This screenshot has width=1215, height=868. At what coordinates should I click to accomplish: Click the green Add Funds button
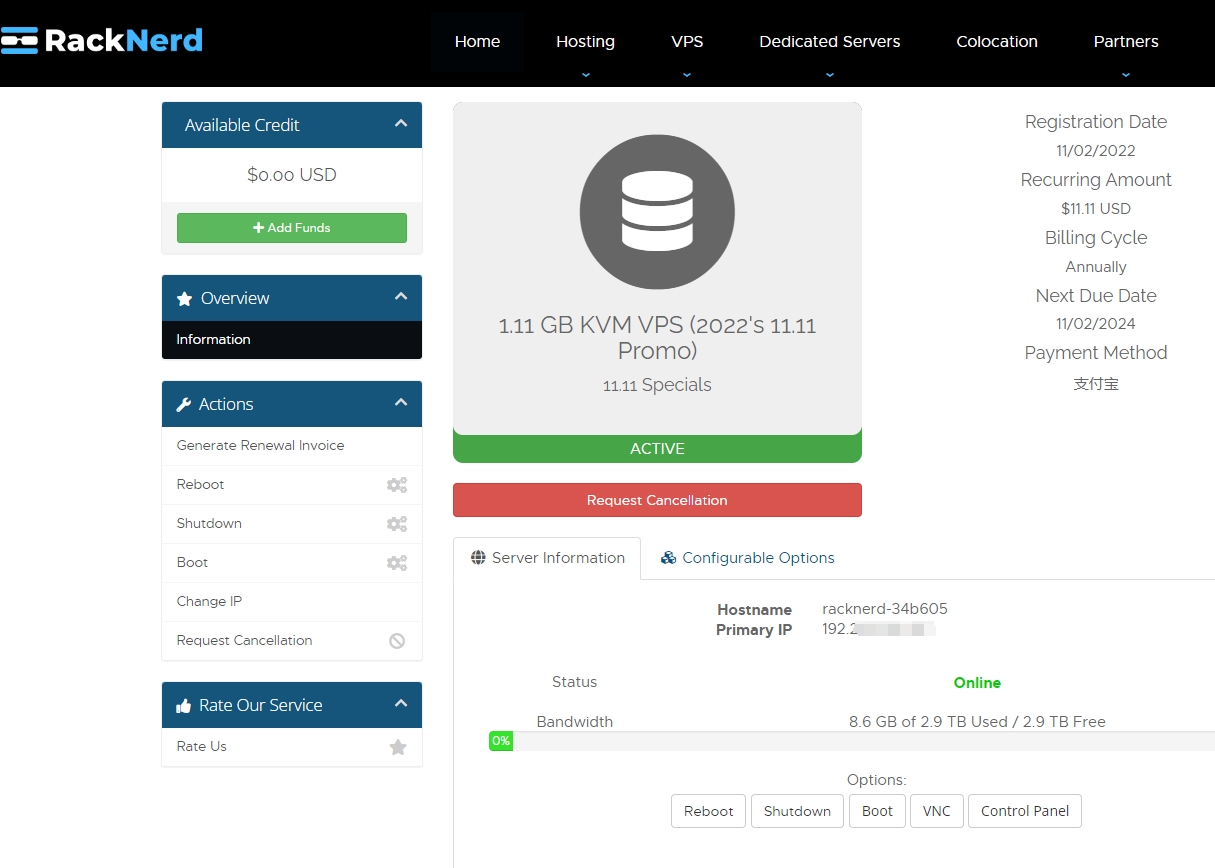(x=292, y=228)
